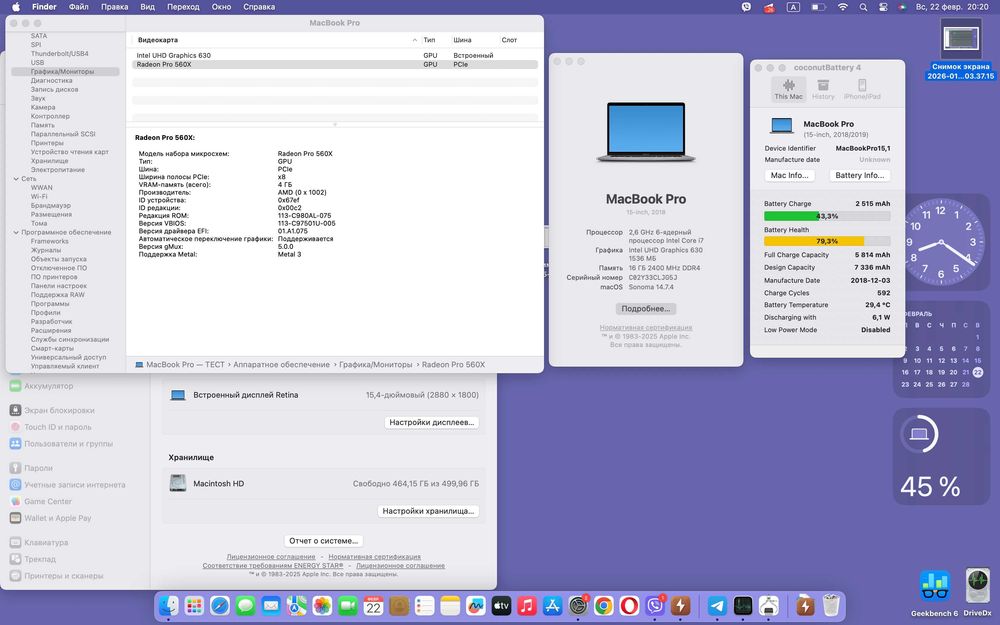The height and width of the screenshot is (625, 1000).
Task: Open Touch ID и пароль settings
Action: click(51, 427)
